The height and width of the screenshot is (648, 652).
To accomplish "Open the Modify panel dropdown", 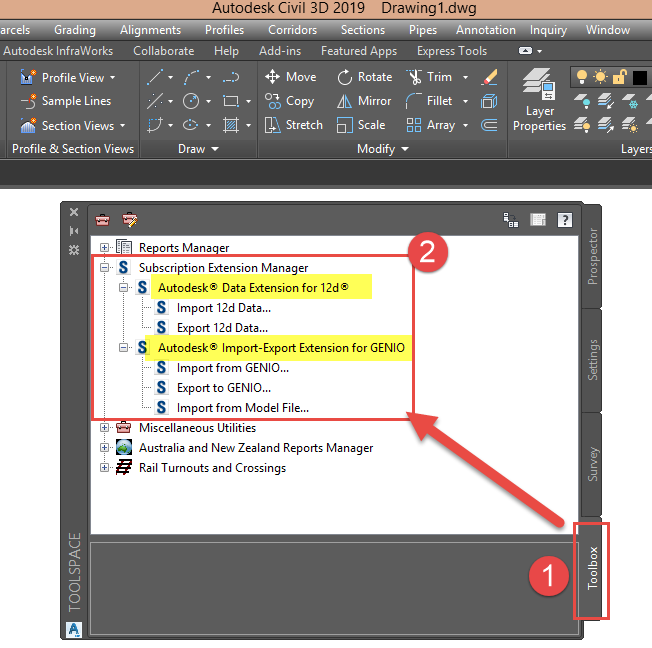I will [383, 149].
